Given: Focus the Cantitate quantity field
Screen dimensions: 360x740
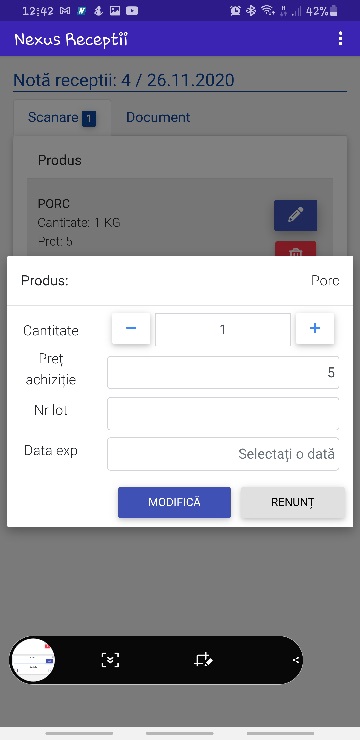Looking at the screenshot, I should 223,329.
